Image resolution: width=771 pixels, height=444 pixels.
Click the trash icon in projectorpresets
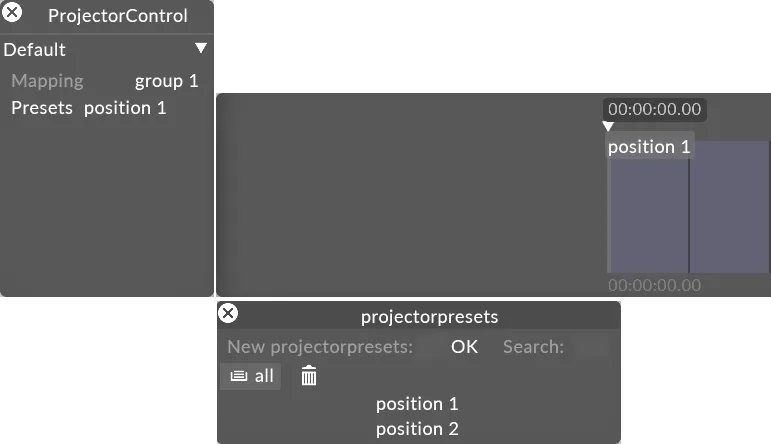(309, 376)
